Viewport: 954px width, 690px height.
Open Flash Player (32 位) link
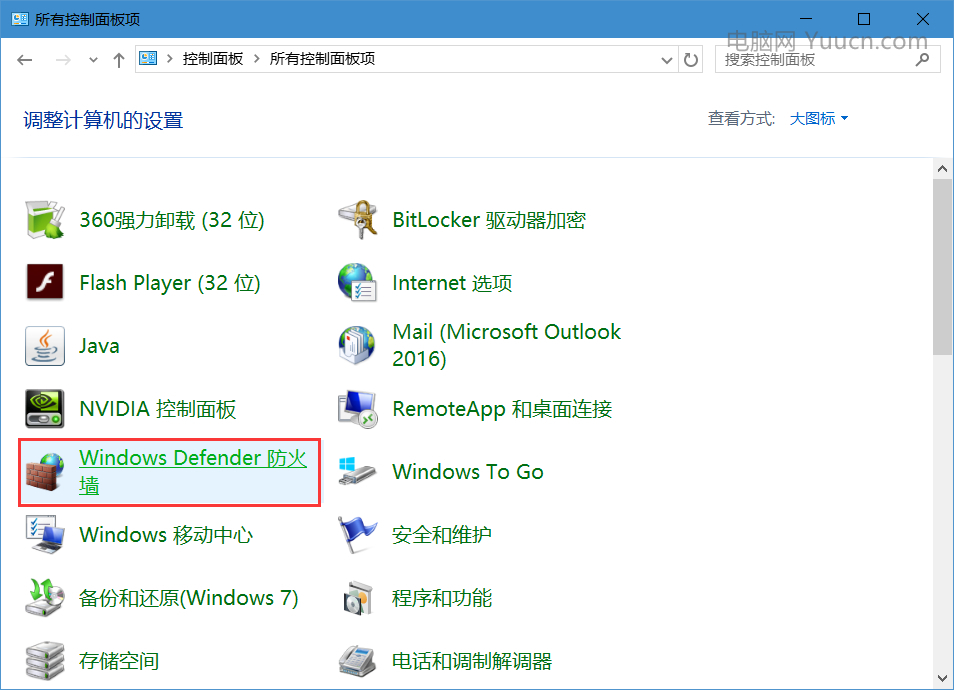(x=170, y=283)
